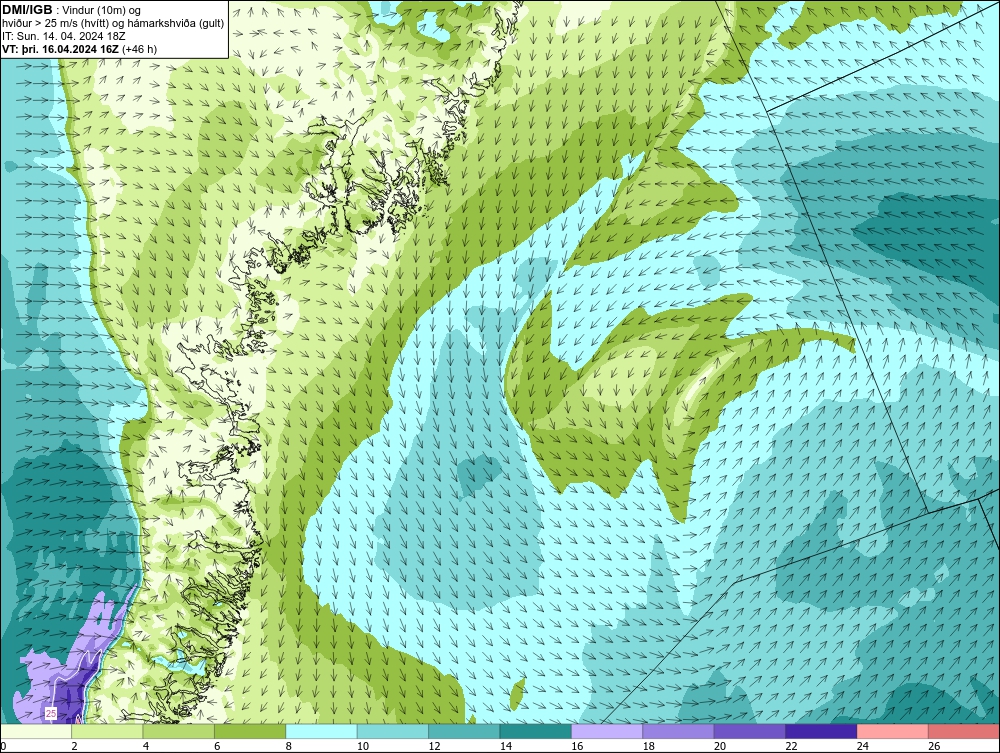Click the 12–14 m/s teal legend swatch

tap(464, 731)
